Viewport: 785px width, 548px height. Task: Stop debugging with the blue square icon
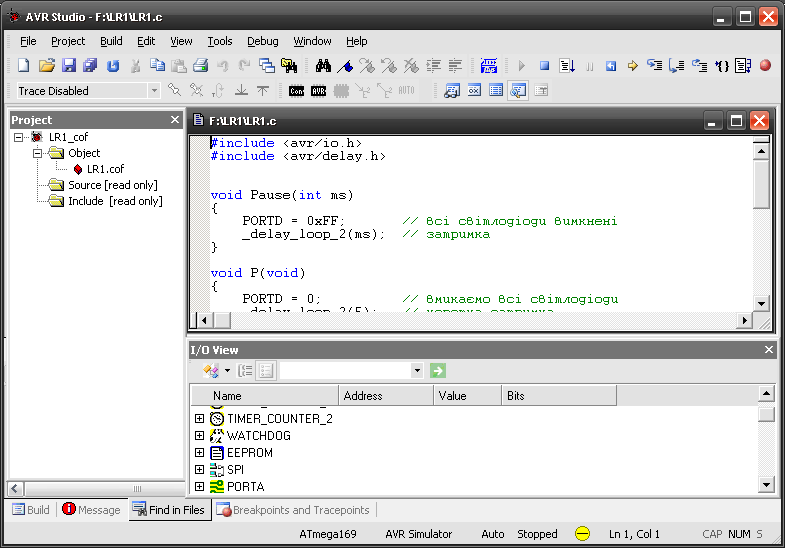545,66
